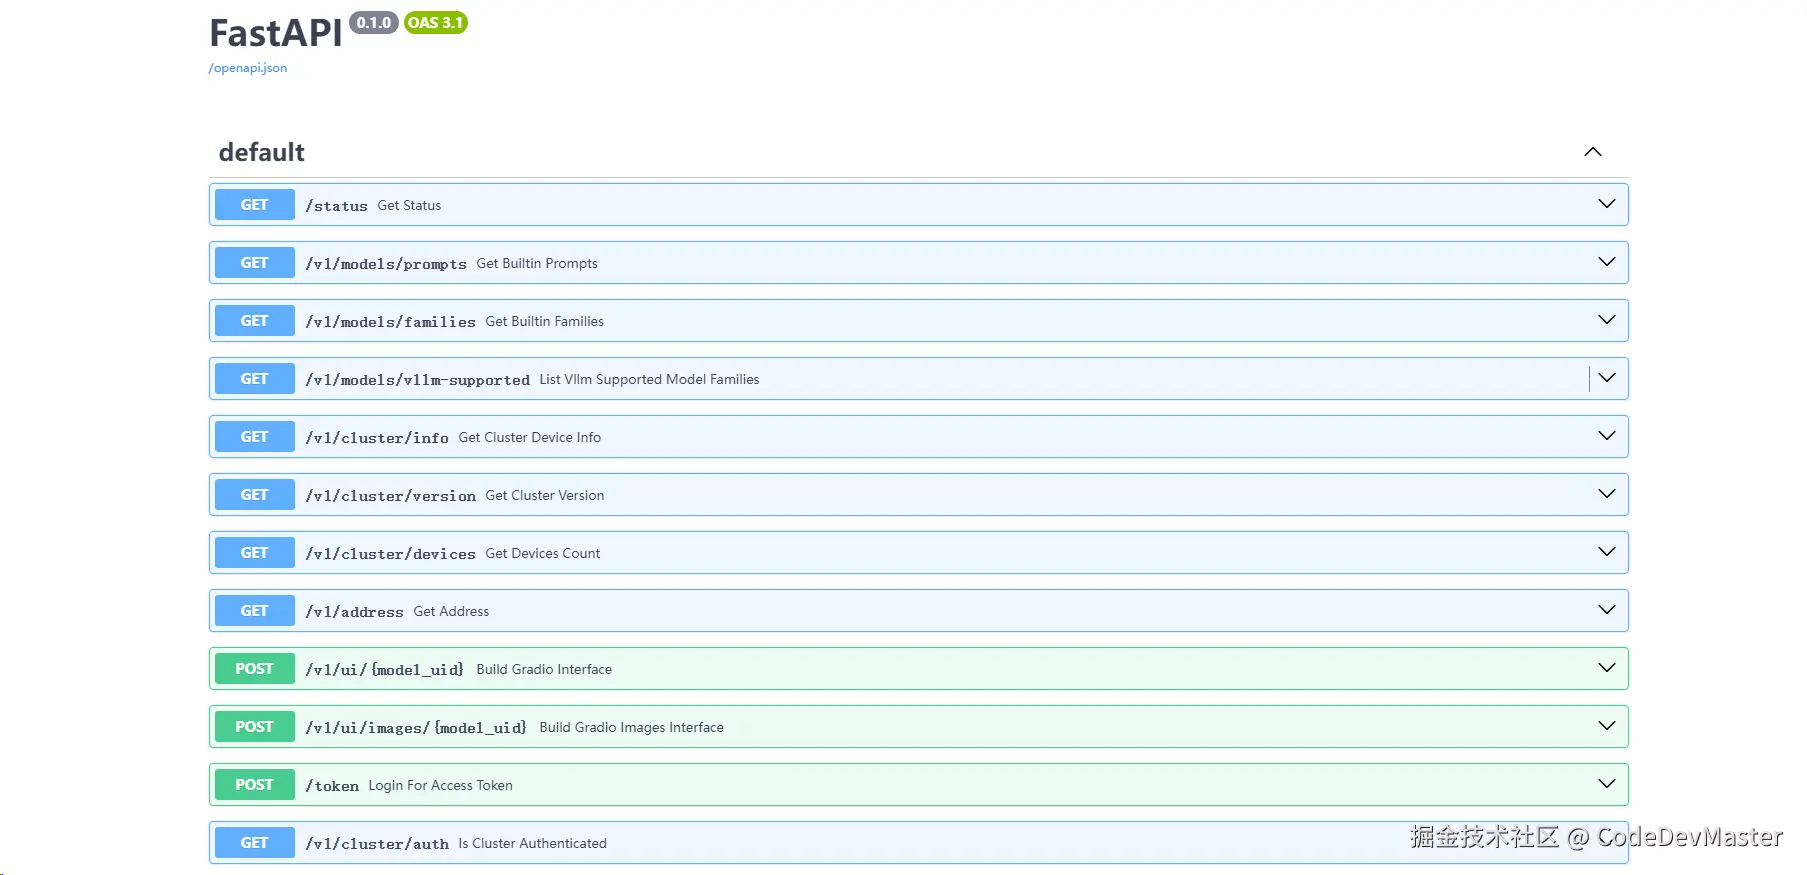
Task: Click GET badge for /v1/models/prompts
Action: tap(255, 263)
